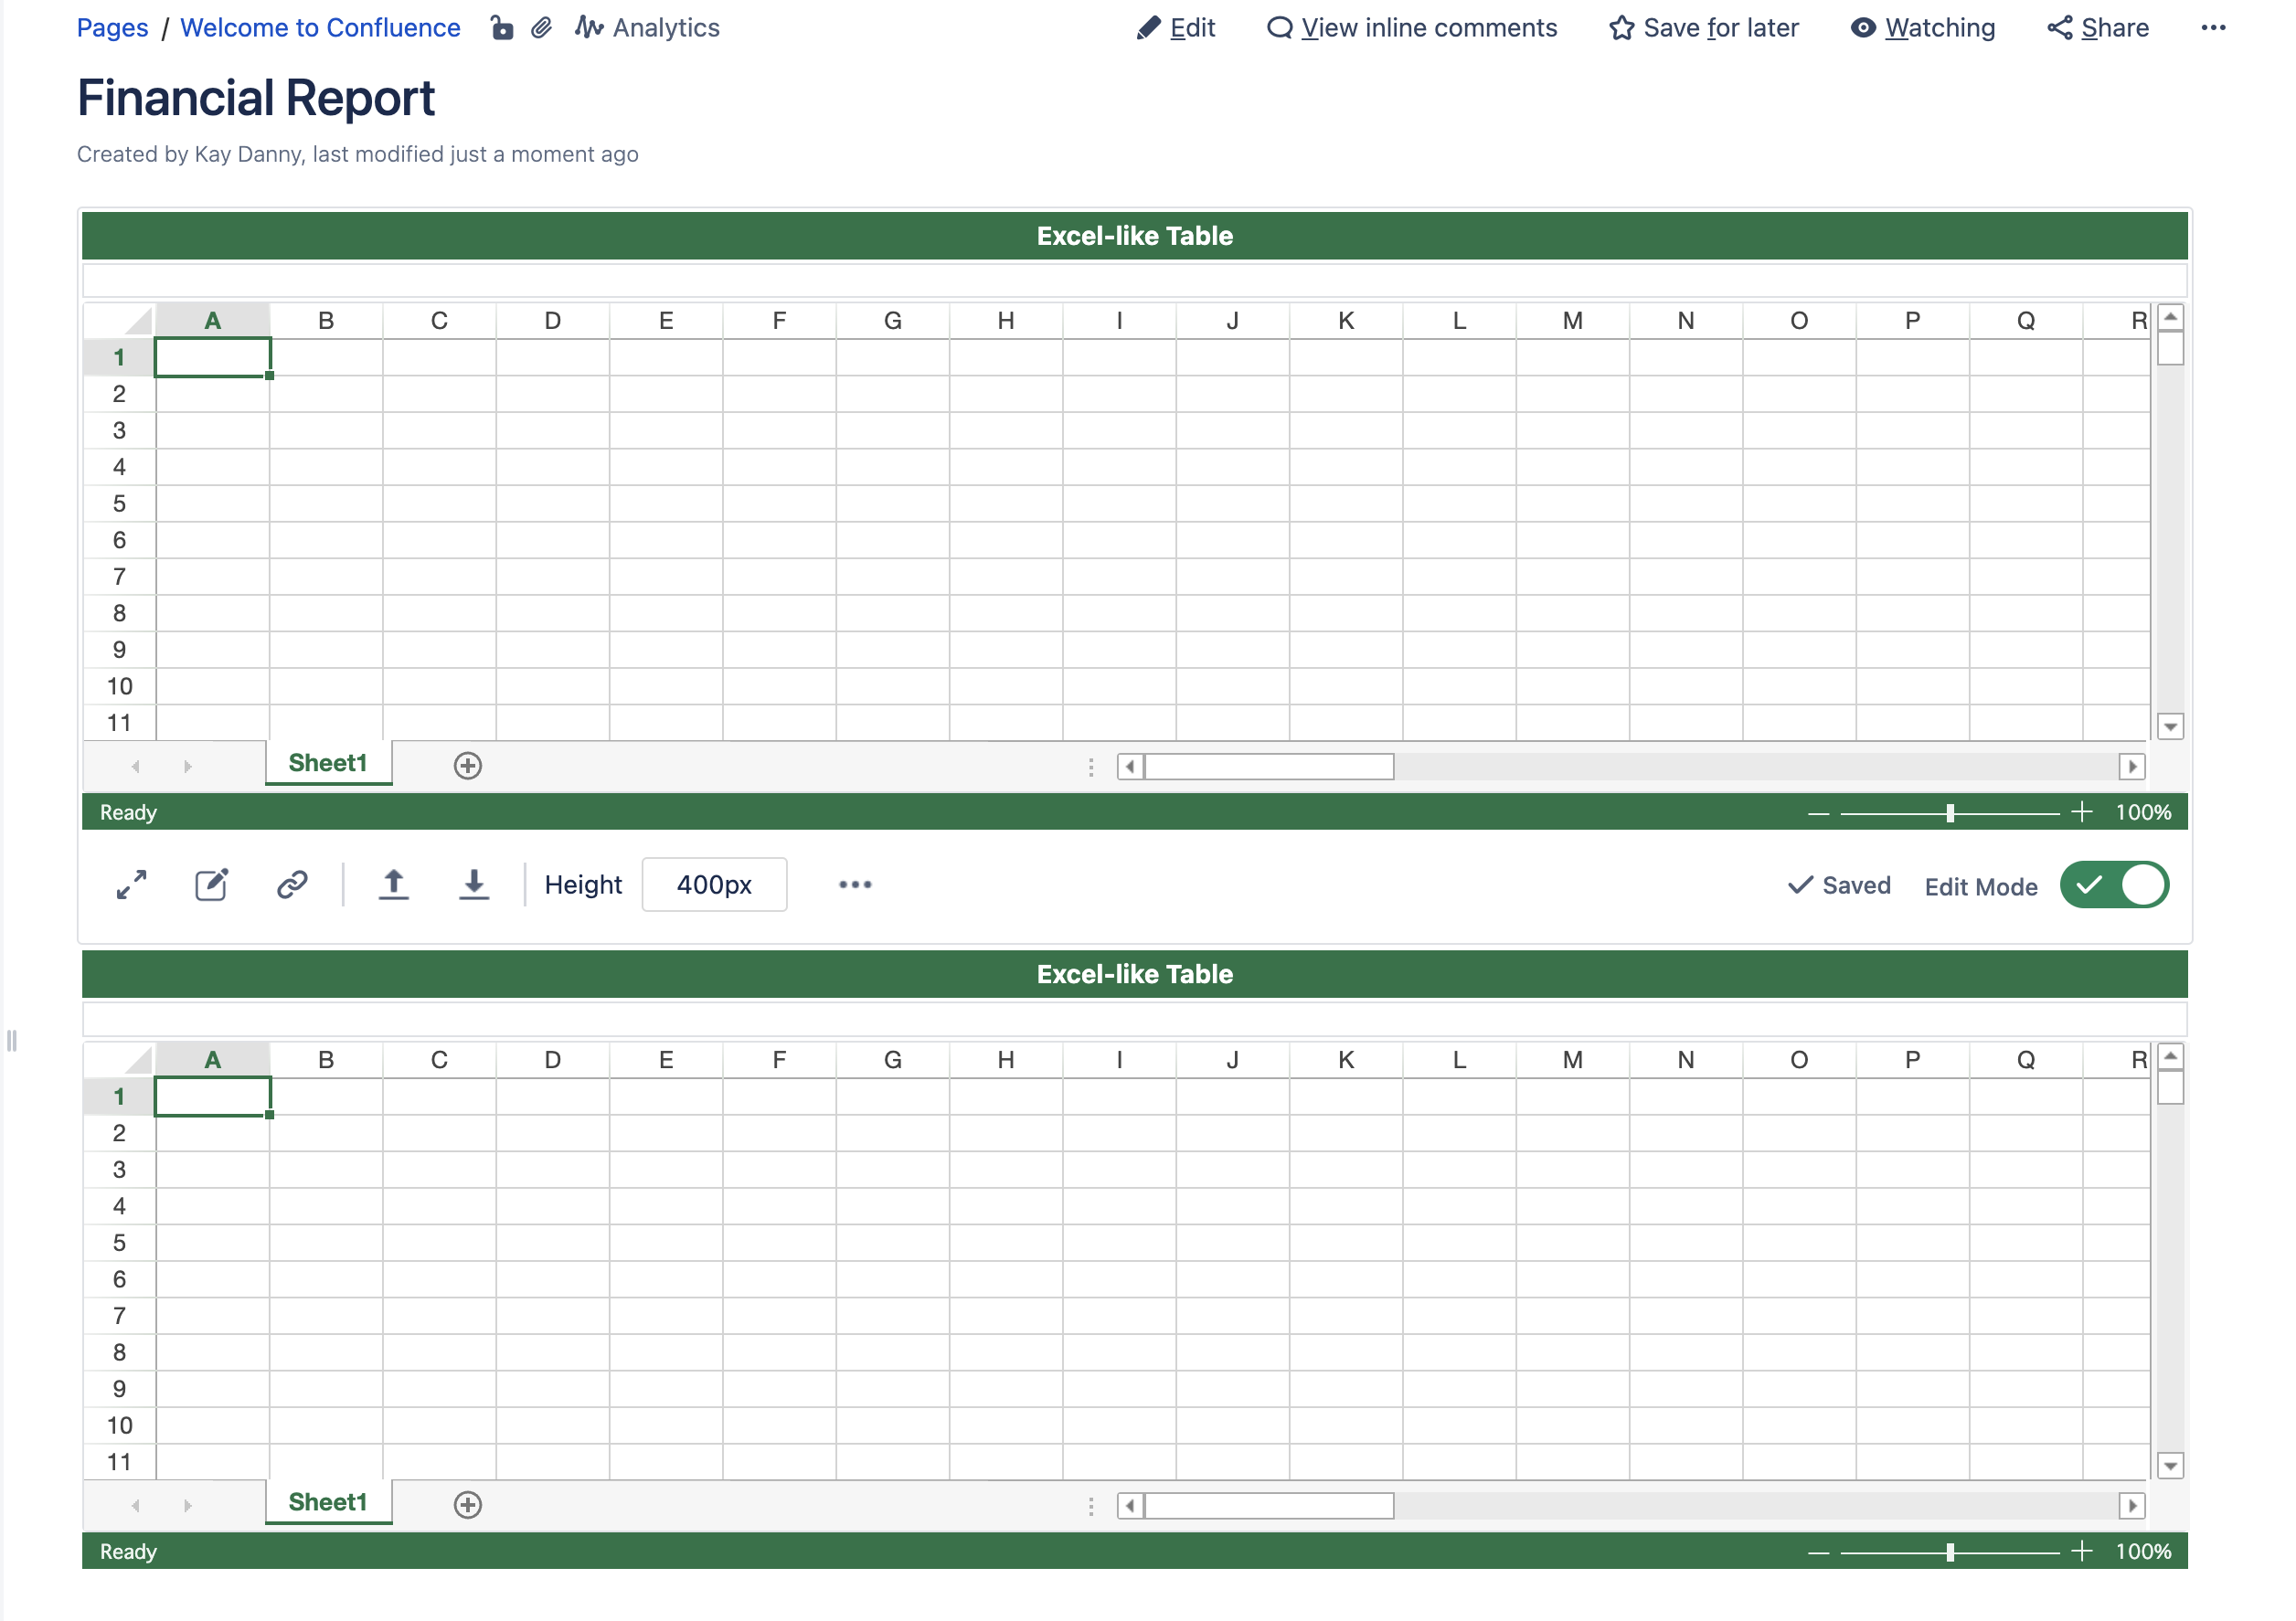Click the upload arrow icon

393,885
